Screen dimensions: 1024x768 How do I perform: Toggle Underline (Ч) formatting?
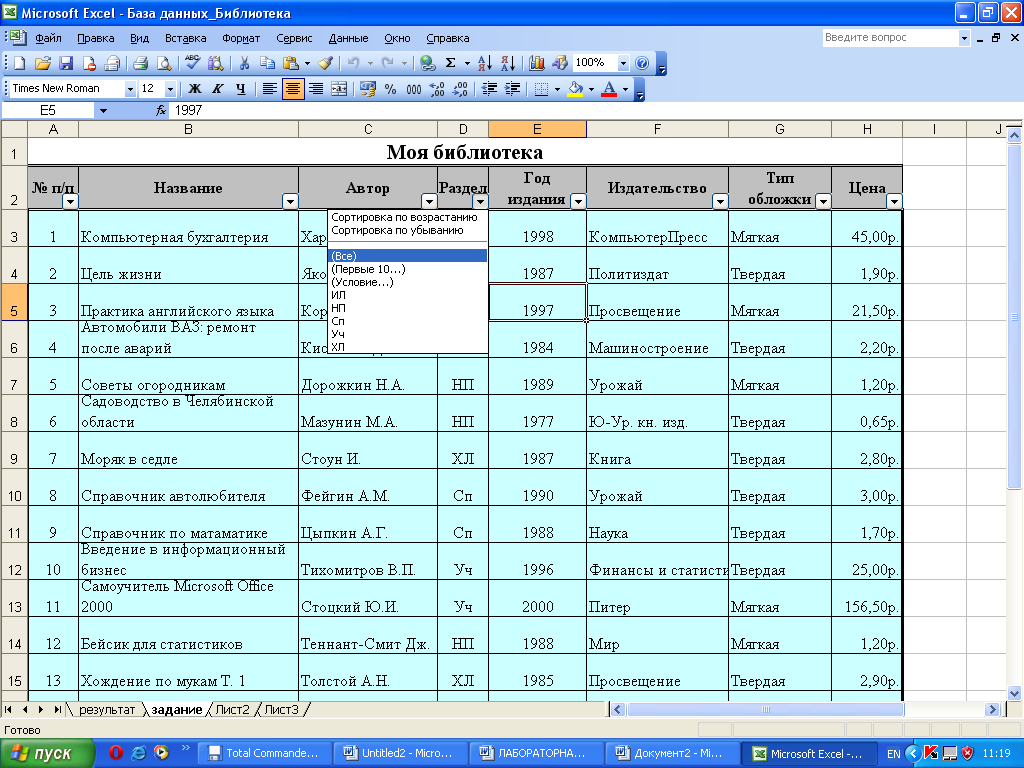[240, 89]
